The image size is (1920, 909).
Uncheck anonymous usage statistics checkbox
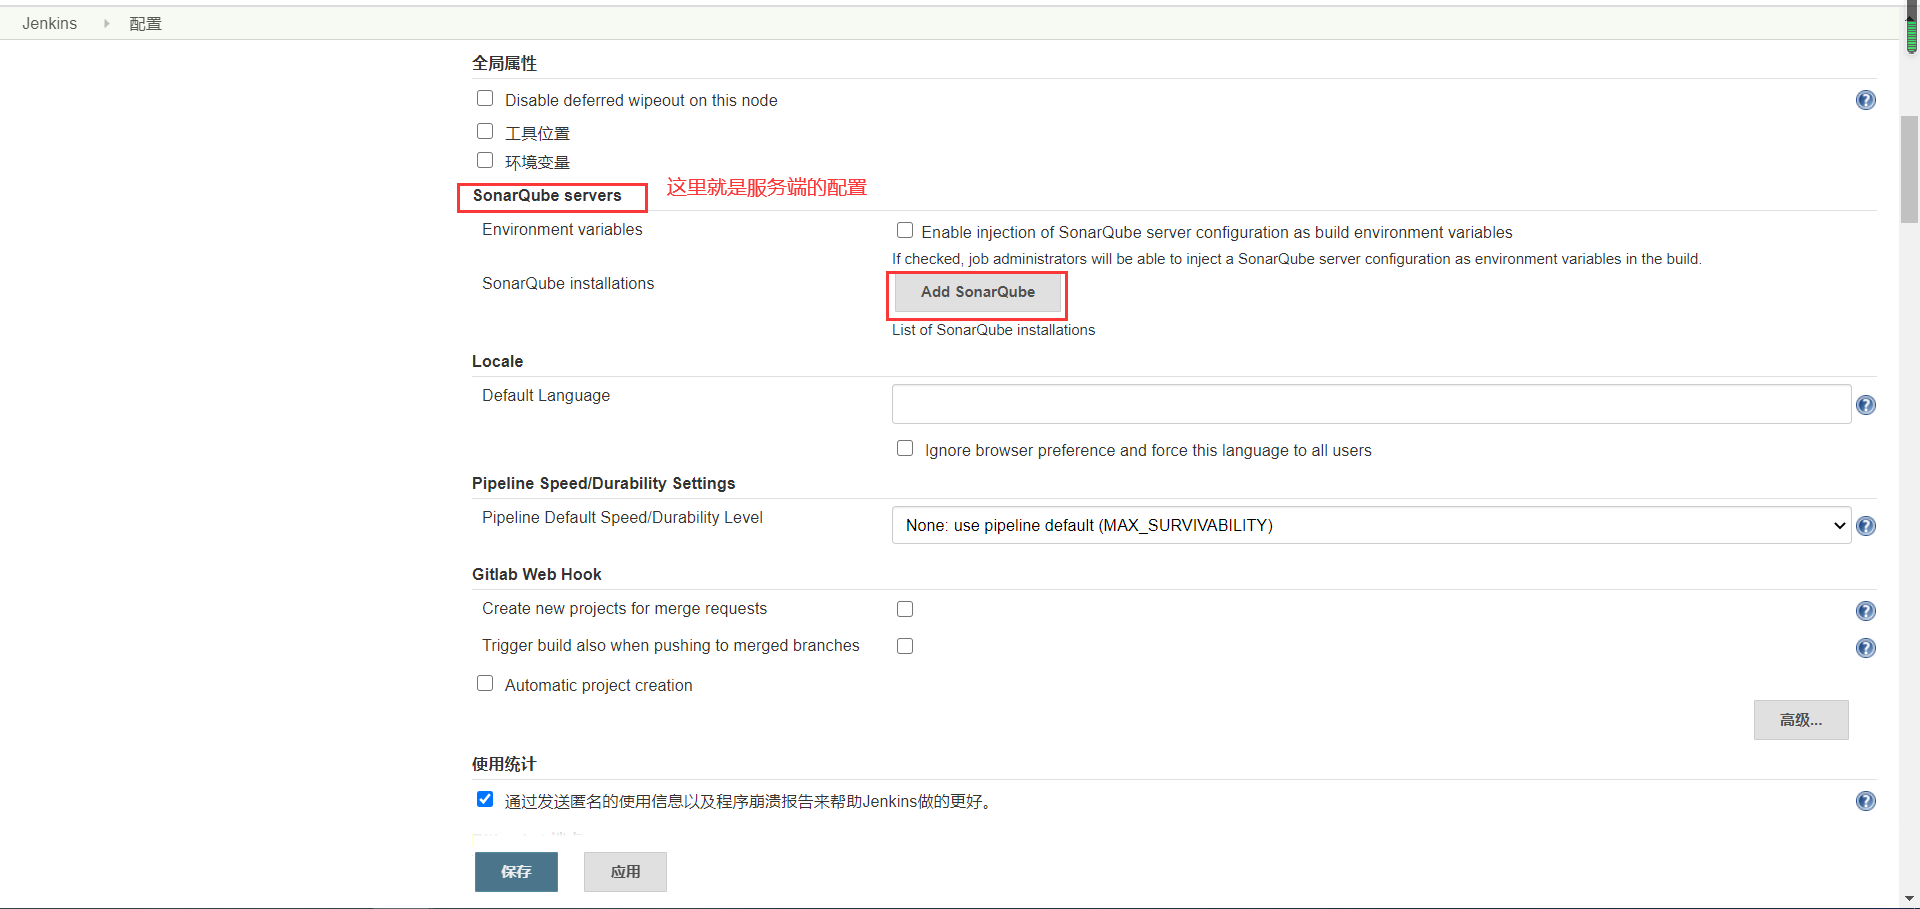pos(485,799)
